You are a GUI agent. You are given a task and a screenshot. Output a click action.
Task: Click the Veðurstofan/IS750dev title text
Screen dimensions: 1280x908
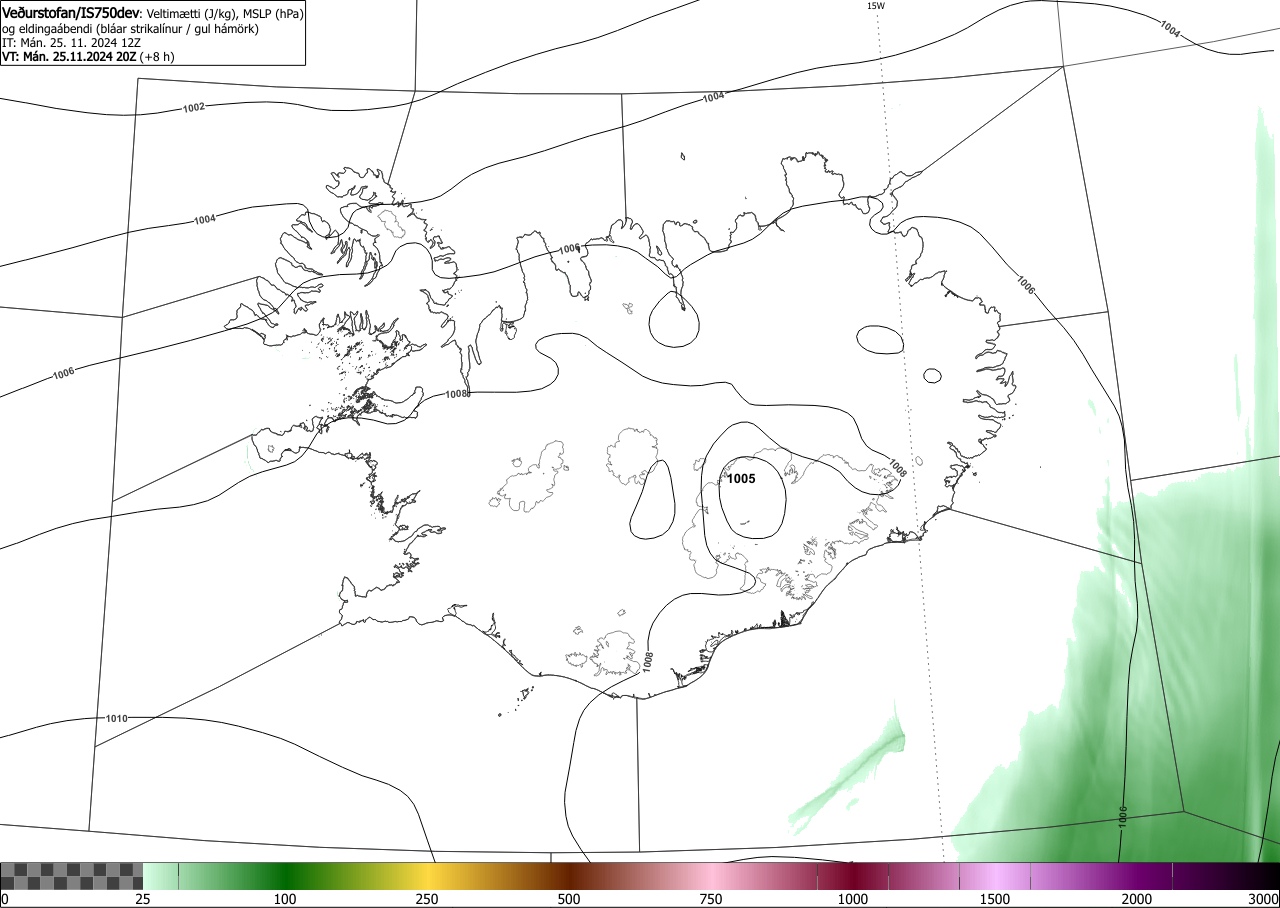[71, 13]
